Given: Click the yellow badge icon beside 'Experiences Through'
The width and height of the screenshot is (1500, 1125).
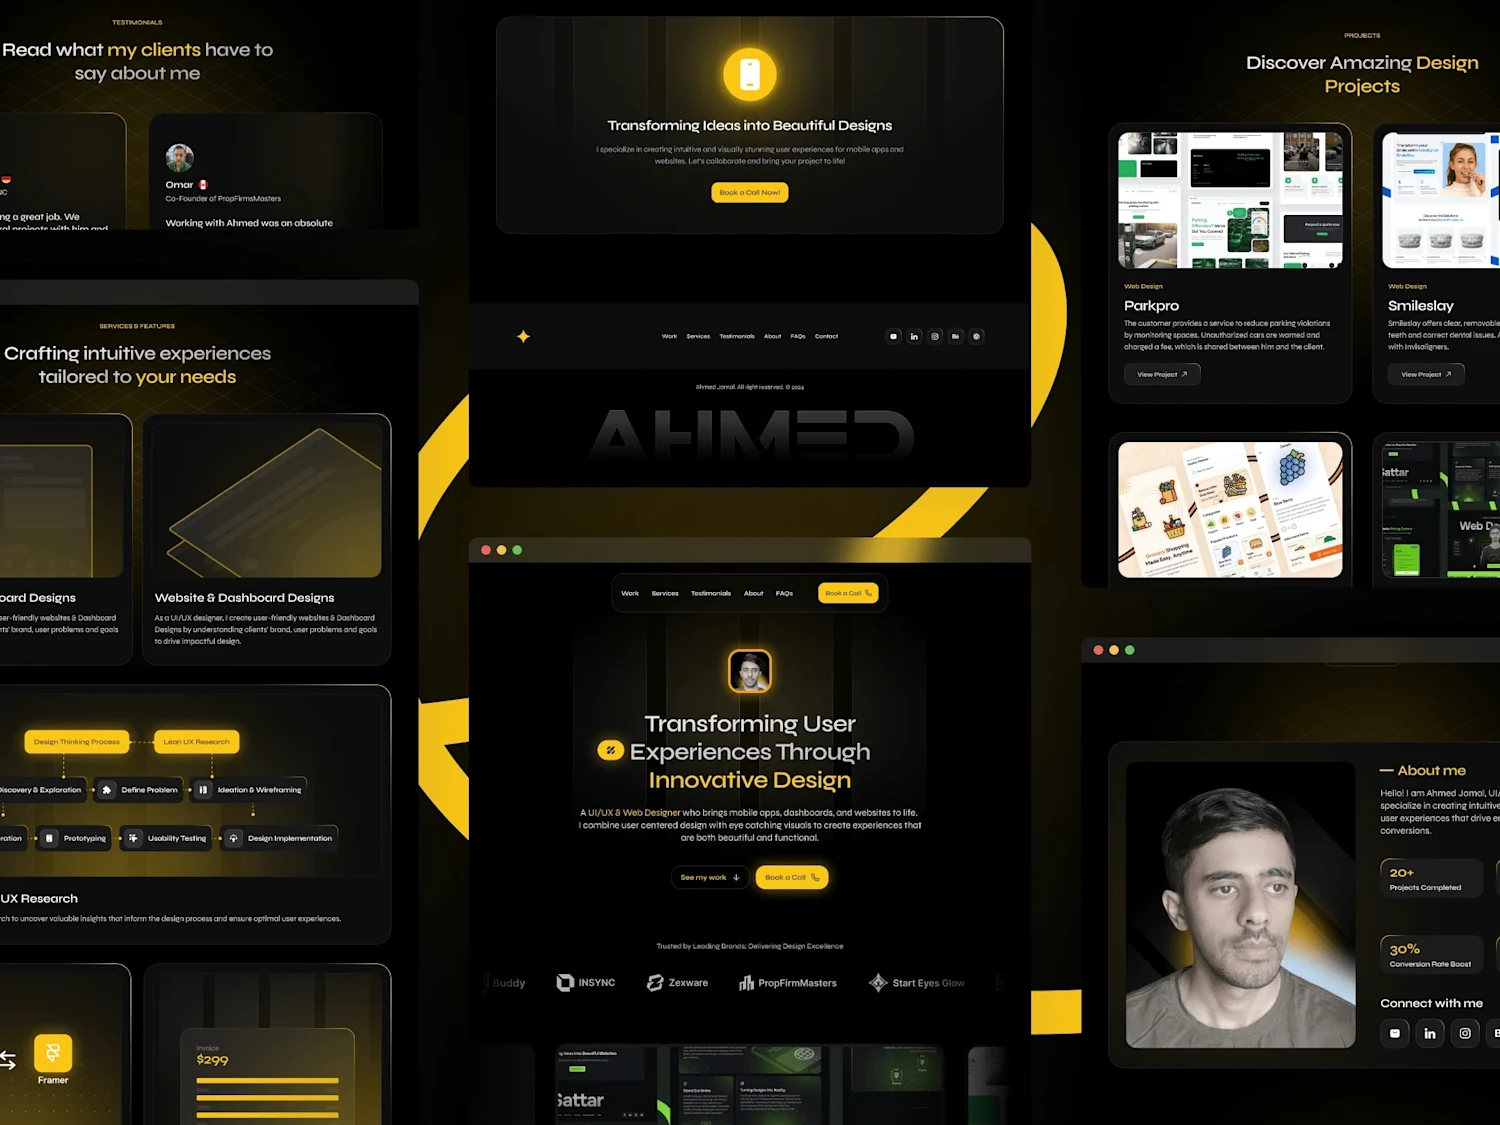Looking at the screenshot, I should [x=610, y=750].
